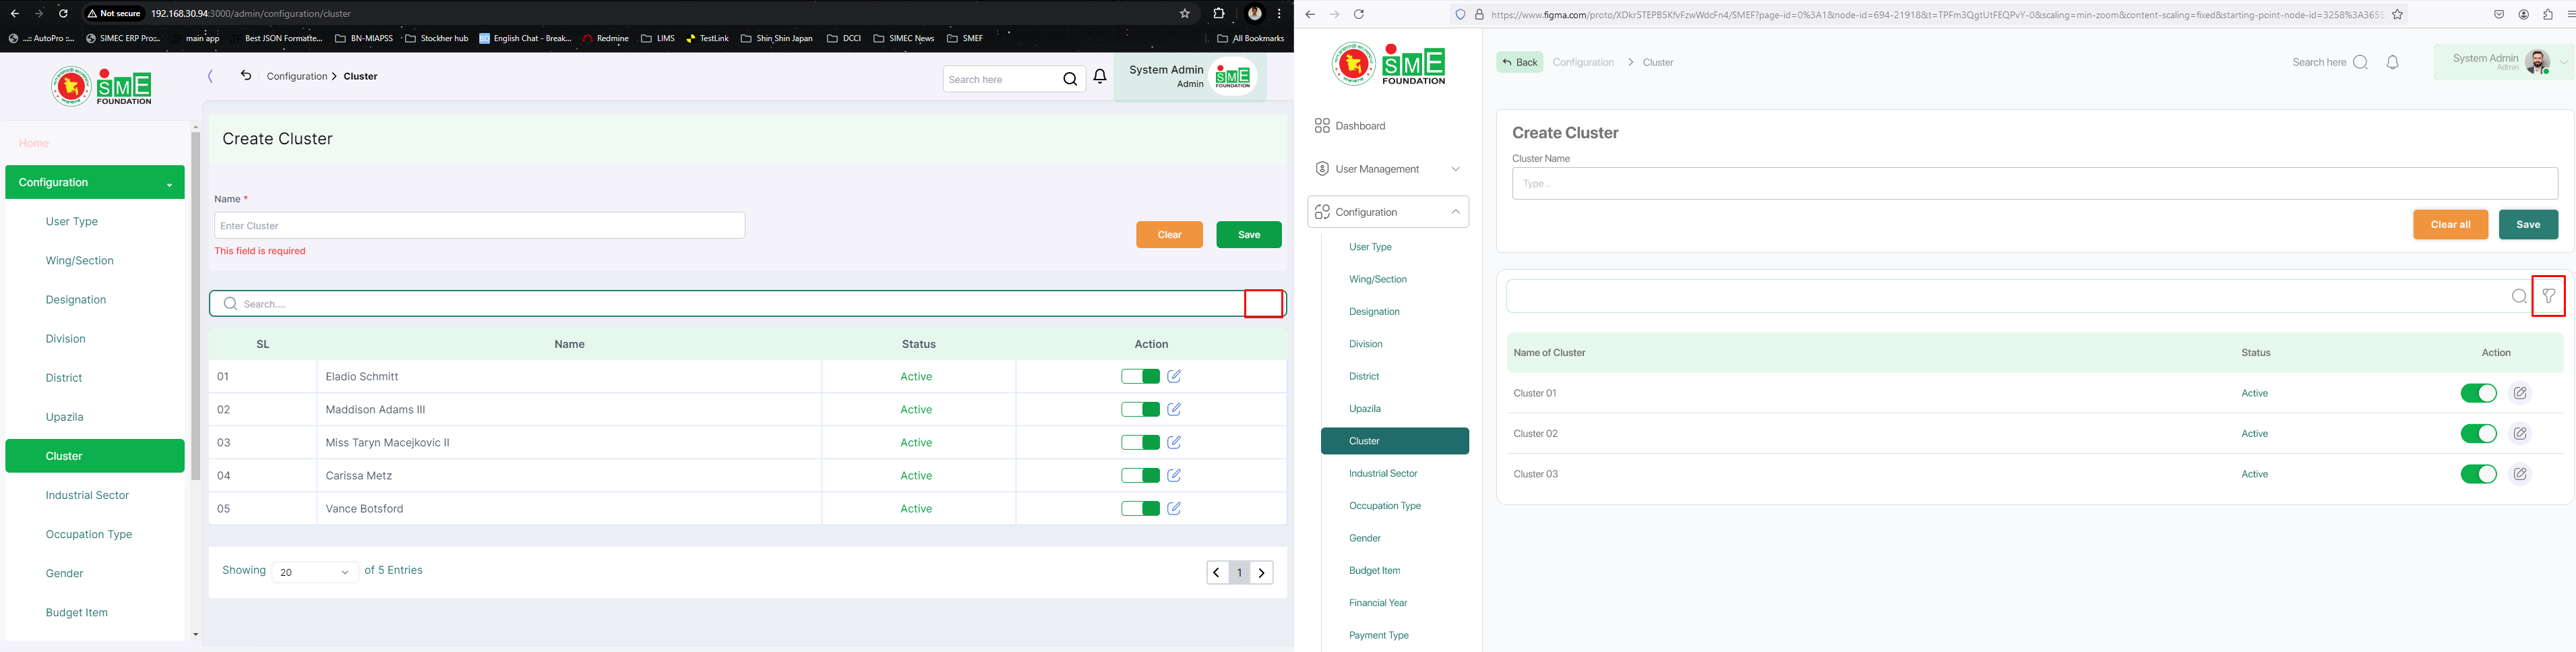Click the Cluster Name field in Figma
The image size is (2576, 652).
point(2035,183)
